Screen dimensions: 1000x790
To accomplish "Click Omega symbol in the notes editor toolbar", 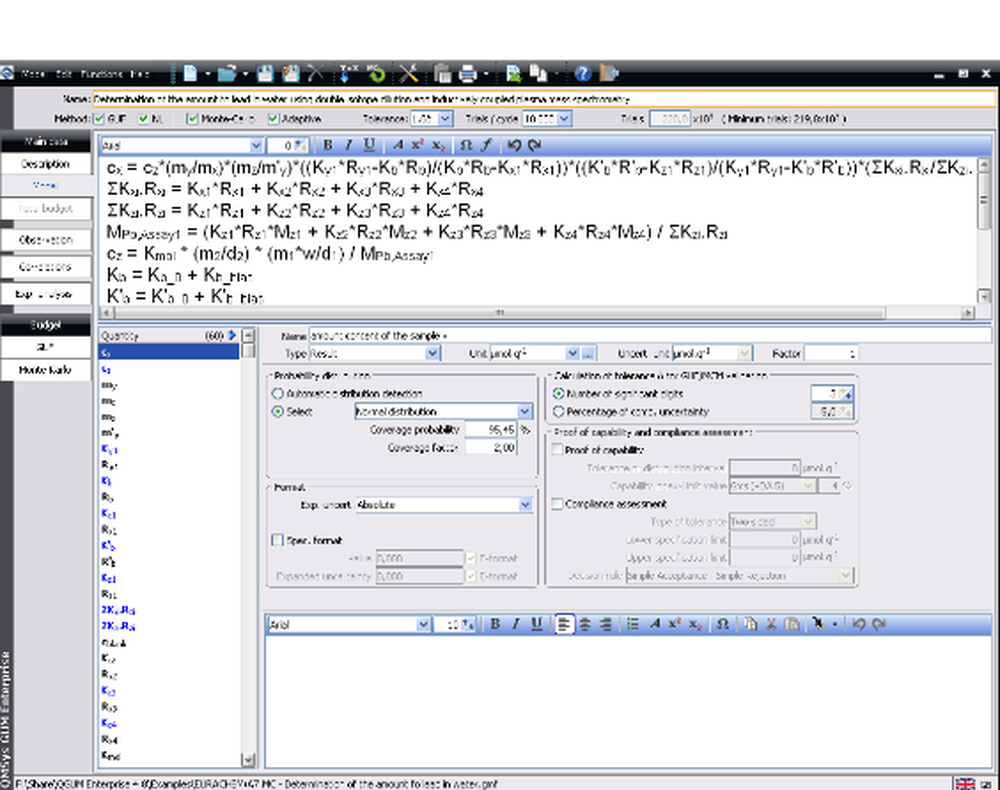I will 722,624.
